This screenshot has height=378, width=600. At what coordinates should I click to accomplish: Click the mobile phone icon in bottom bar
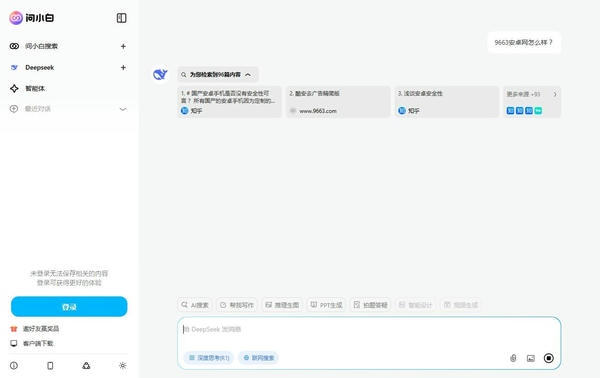50,365
